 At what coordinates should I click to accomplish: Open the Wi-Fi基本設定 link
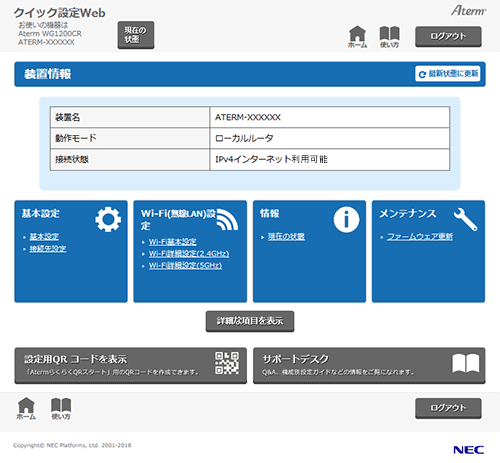click(x=172, y=242)
